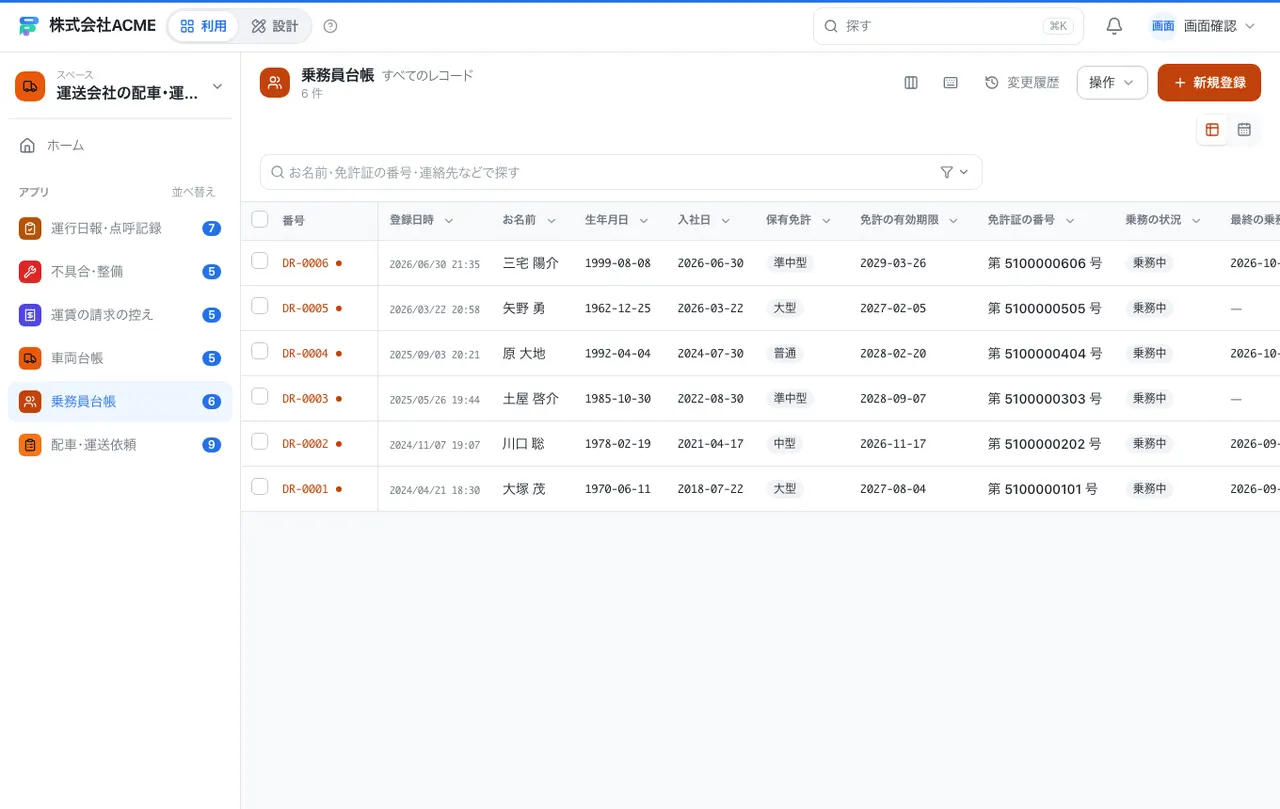Click 配車・運送依頼 clipboard icon
Screen dimensions: 1280x809
pos(30,444)
